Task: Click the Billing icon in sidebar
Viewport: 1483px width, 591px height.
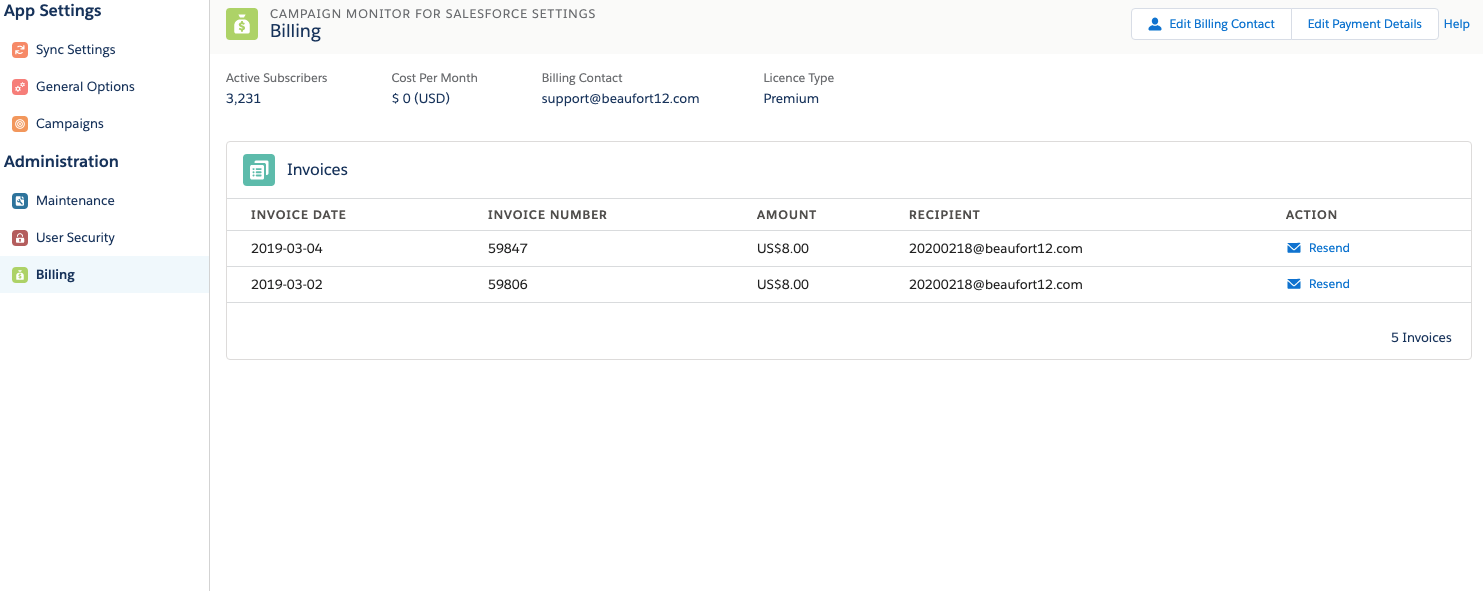Action: coord(20,275)
